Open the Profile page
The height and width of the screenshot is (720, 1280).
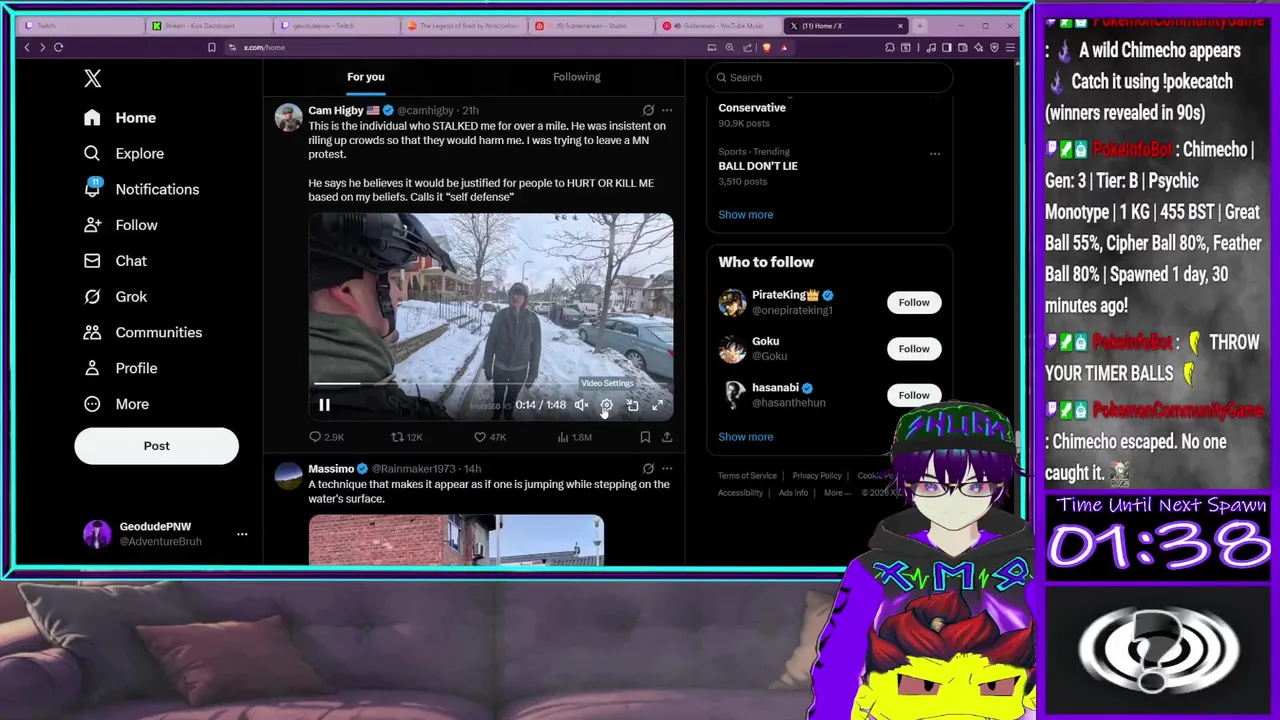(x=120, y=368)
